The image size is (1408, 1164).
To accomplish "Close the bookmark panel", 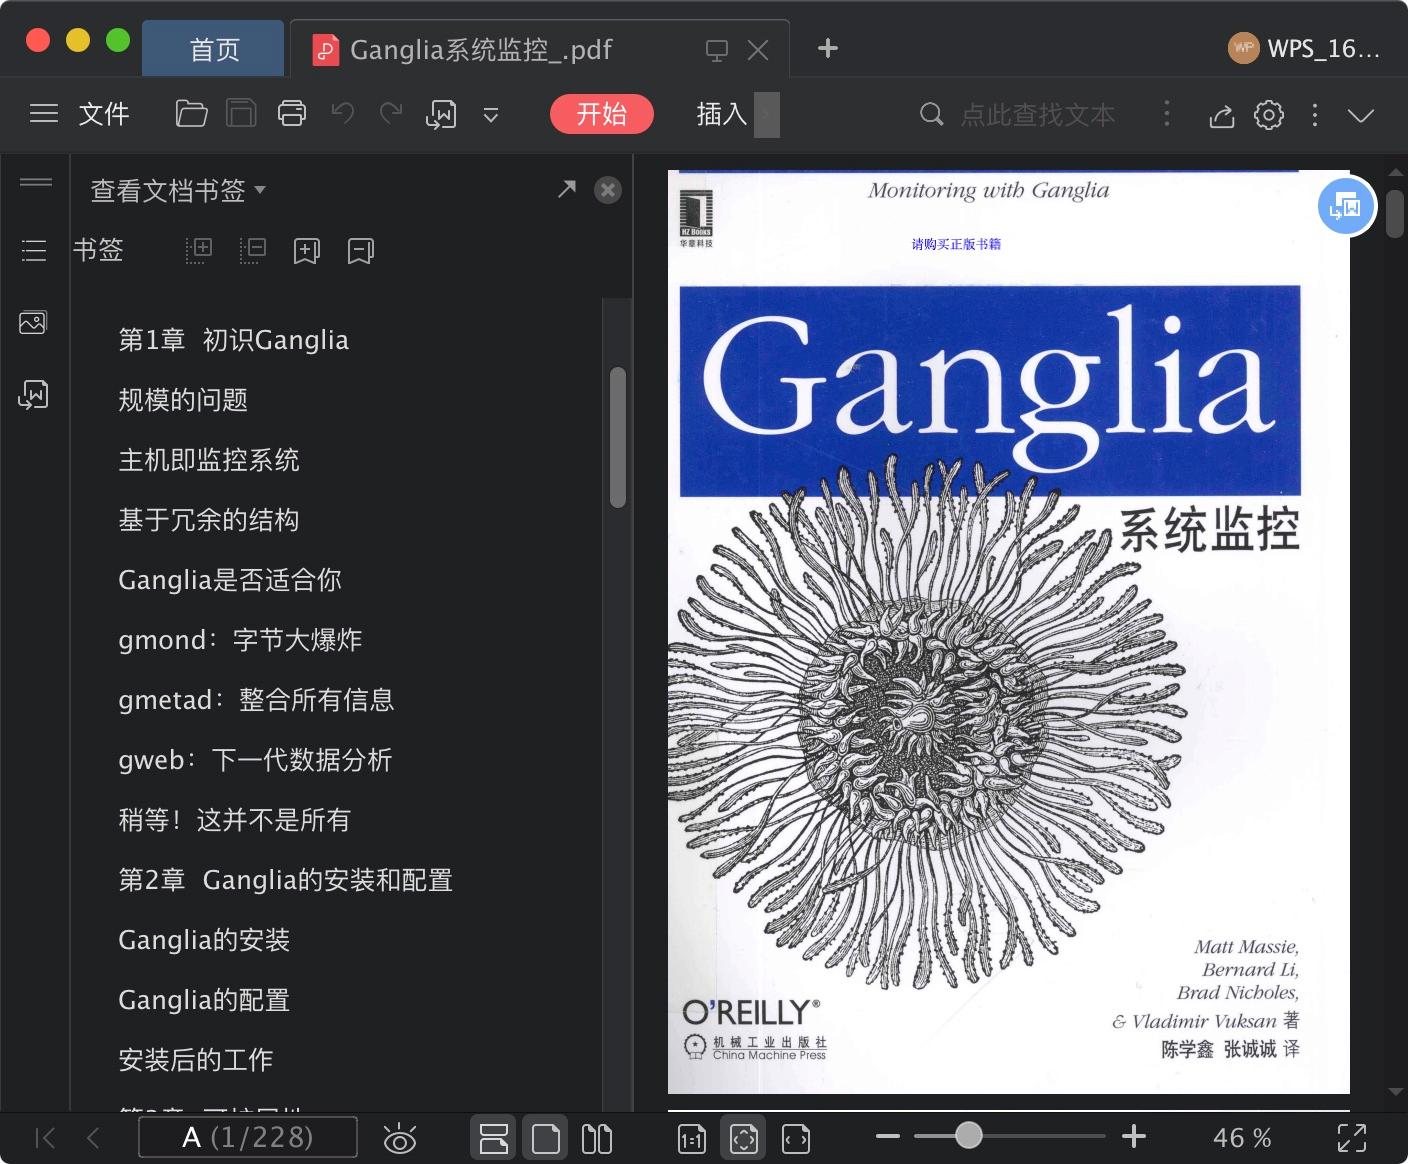I will 608,190.
